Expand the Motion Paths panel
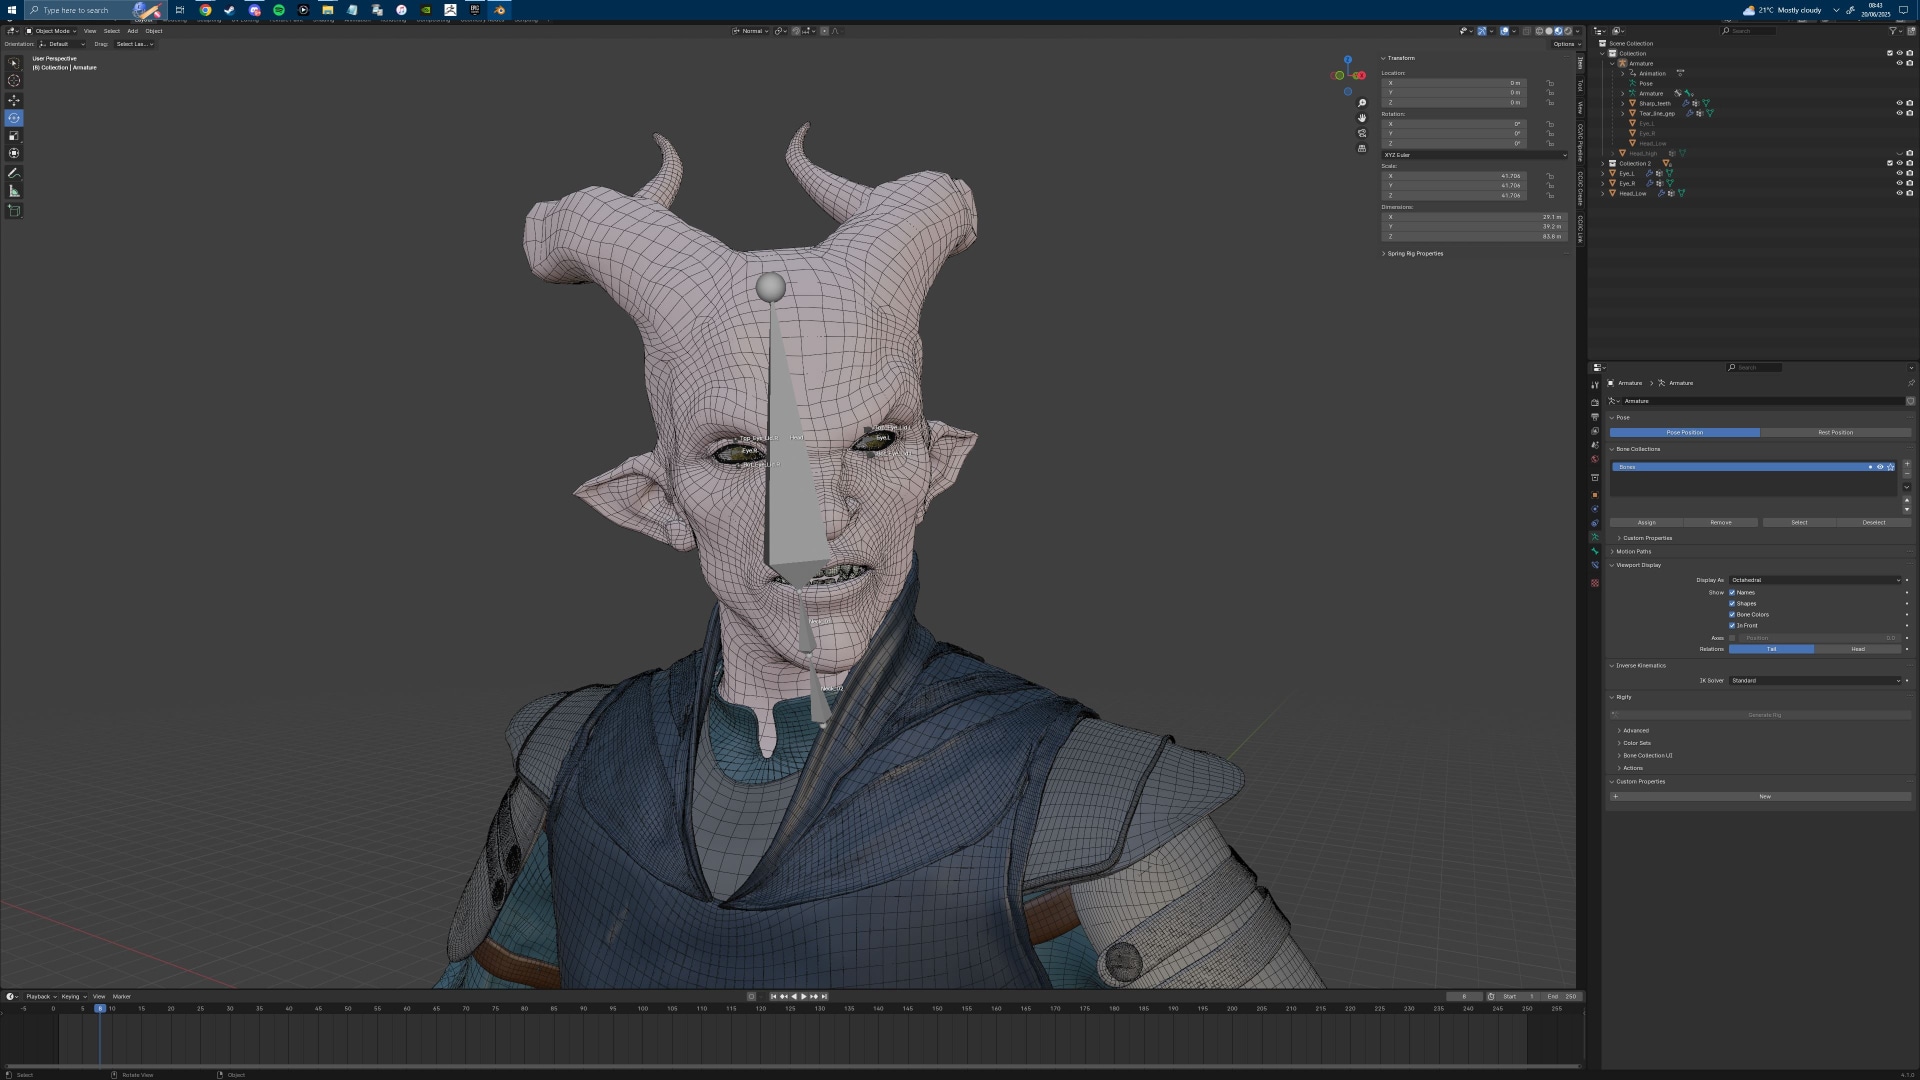 click(1633, 552)
